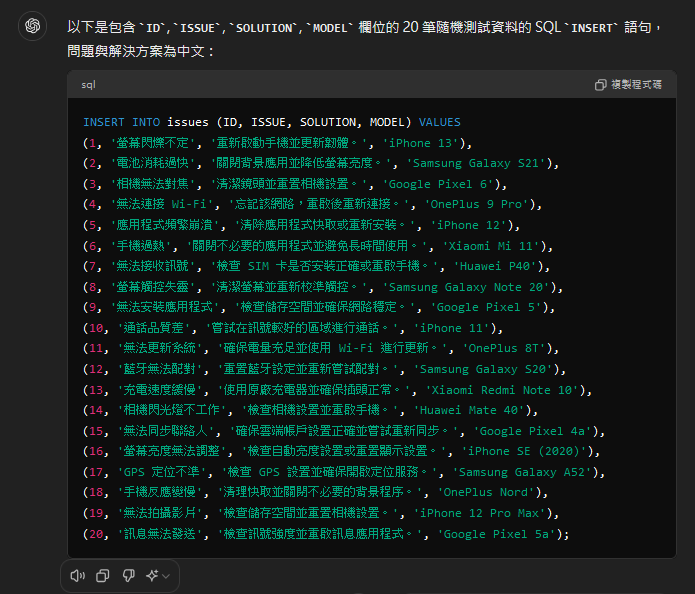Image resolution: width=695 pixels, height=594 pixels.
Task: Click 'iPhone 12 Pro Max' in row 19
Action: click(x=480, y=513)
